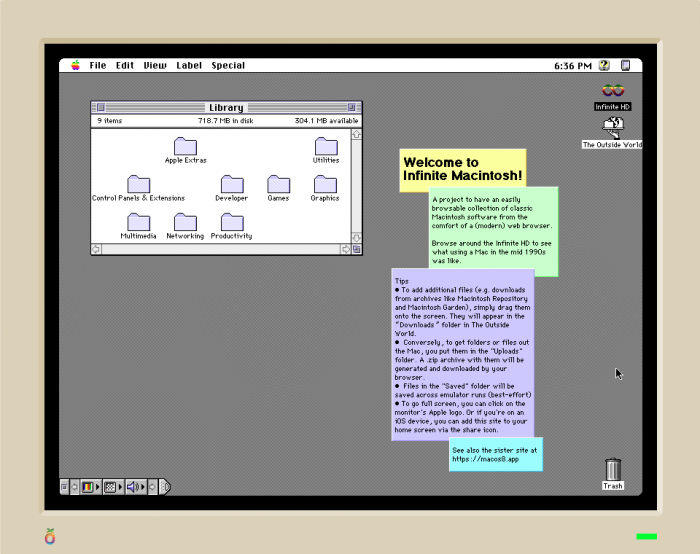Click the cyan macos8.app sister site note
The height and width of the screenshot is (554, 700).
pyautogui.click(x=496, y=454)
